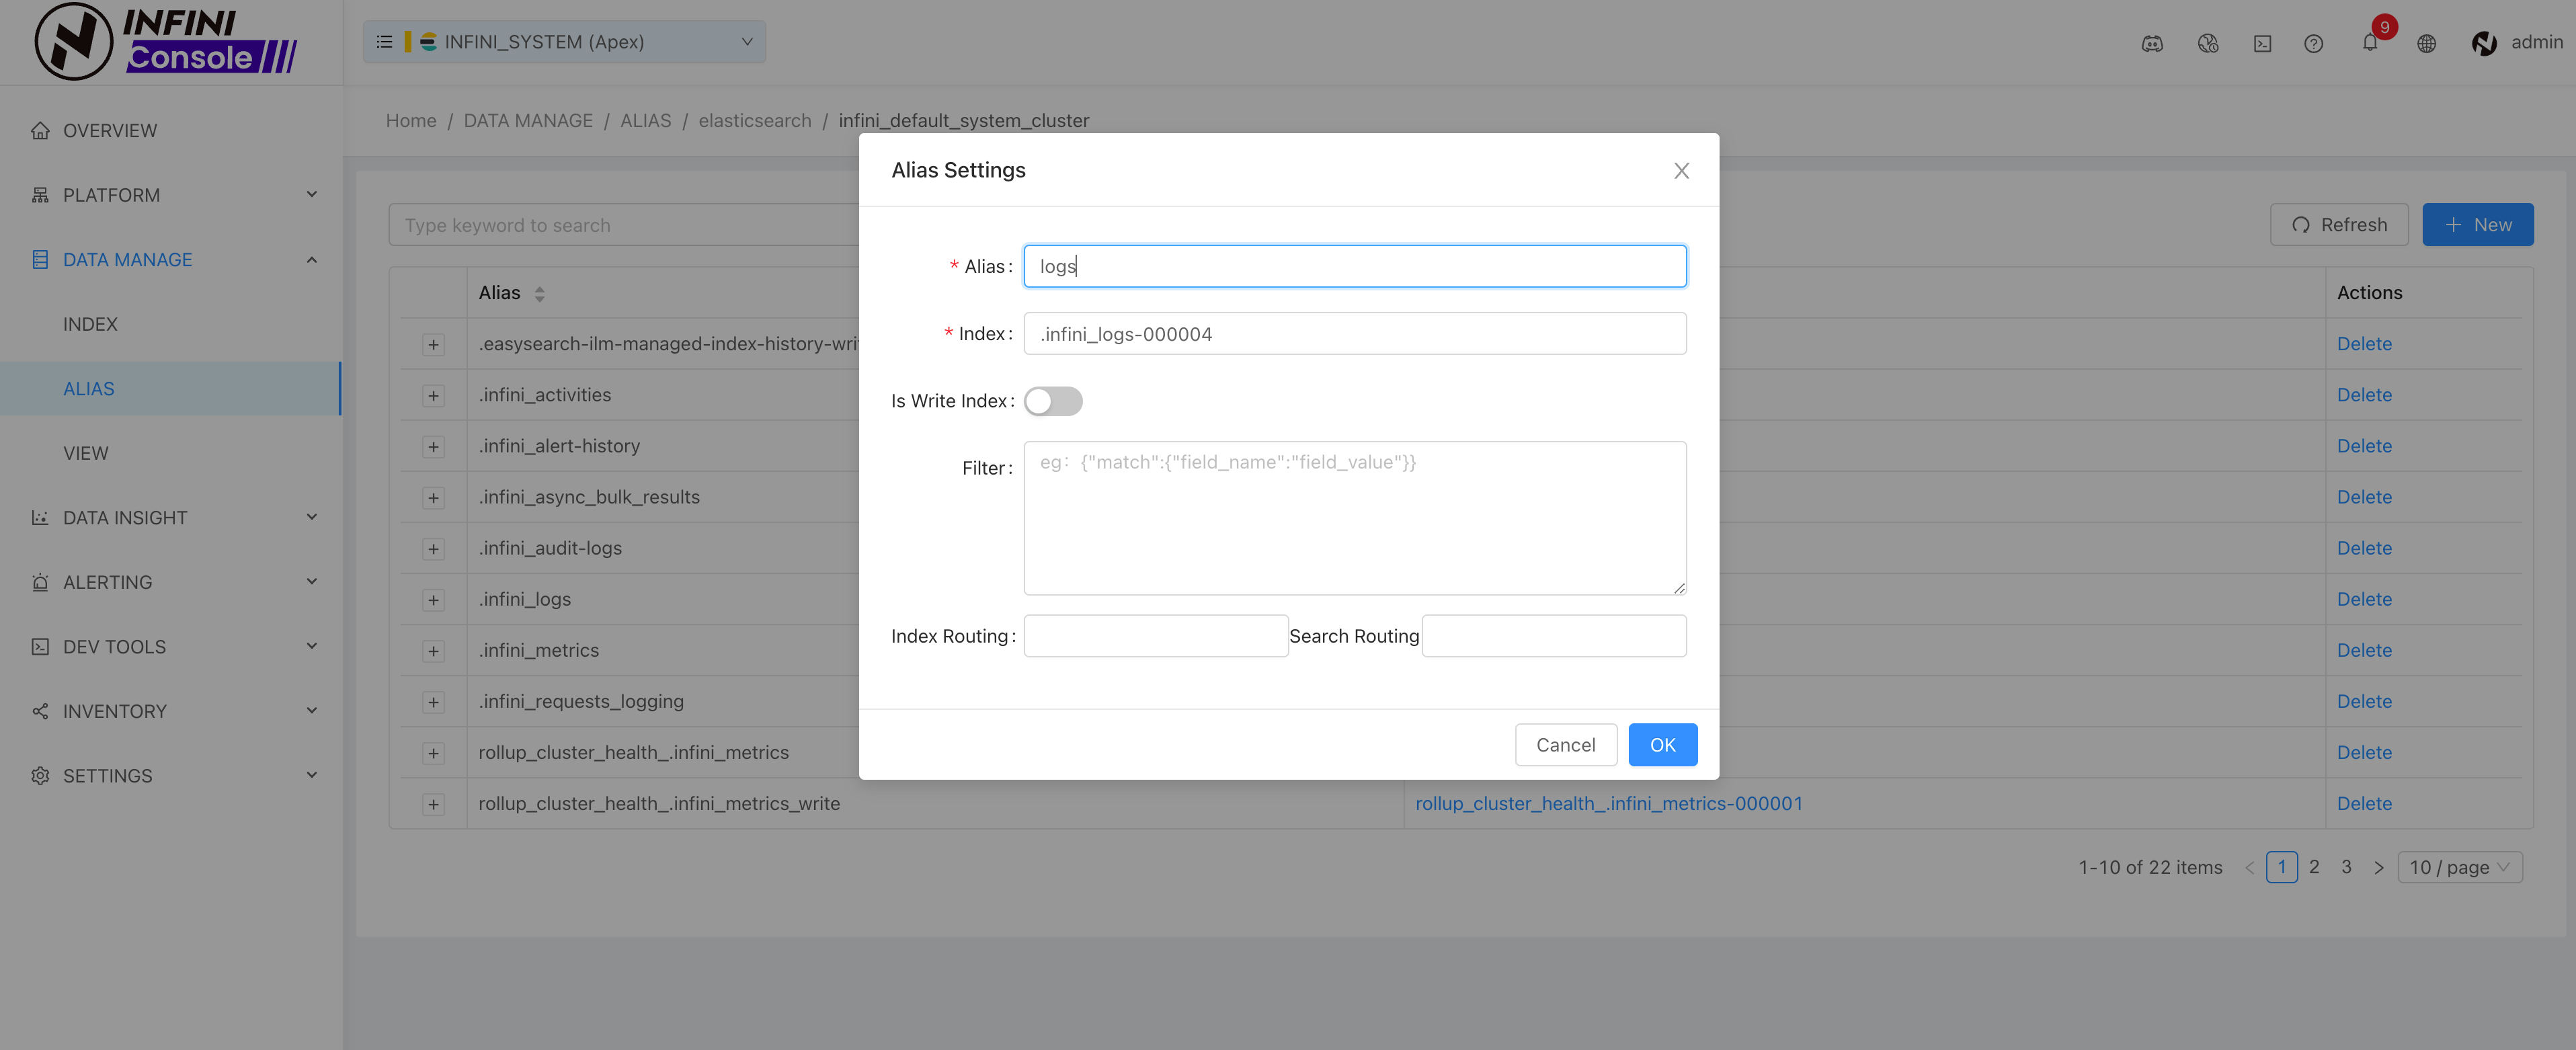
Task: Click the notification bell icon
Action: point(2369,43)
